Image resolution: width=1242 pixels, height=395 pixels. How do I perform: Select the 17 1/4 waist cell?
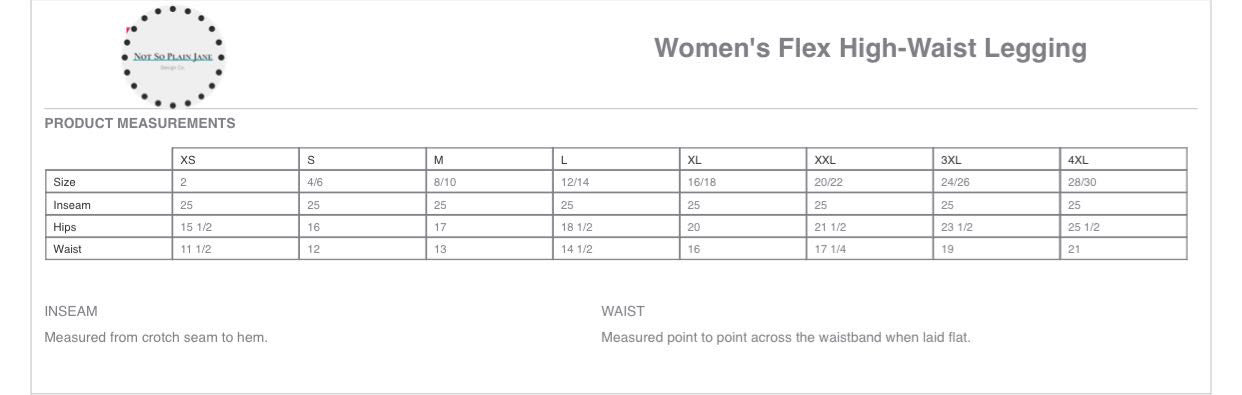pos(870,249)
